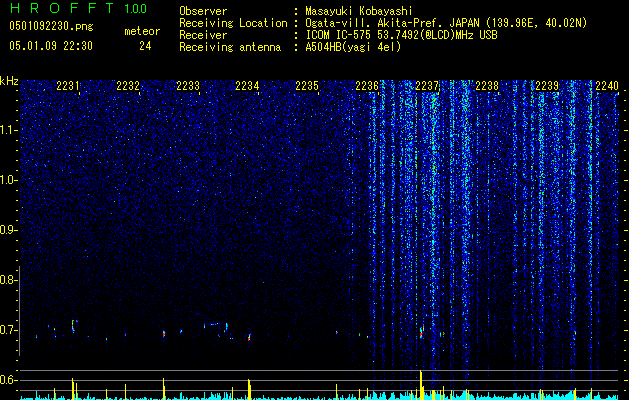This screenshot has height=400, width=629.
Task: Click the 2233 time marker
Action: coord(188,86)
